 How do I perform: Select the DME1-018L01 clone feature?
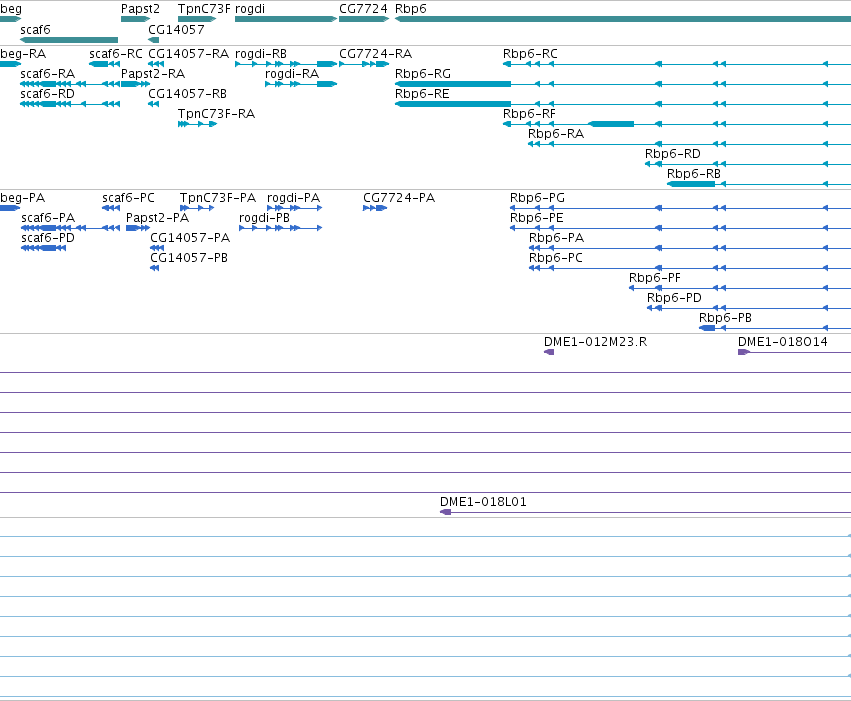tap(645, 512)
